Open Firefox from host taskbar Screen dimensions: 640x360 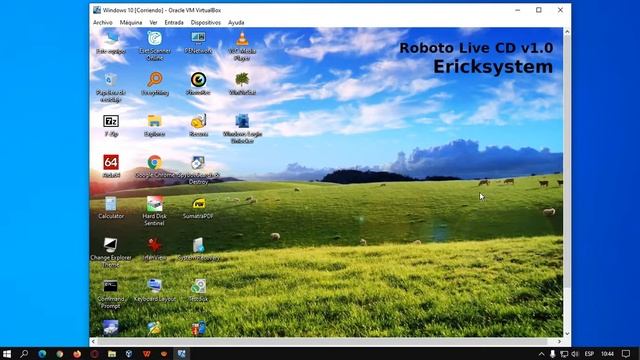(x=77, y=353)
